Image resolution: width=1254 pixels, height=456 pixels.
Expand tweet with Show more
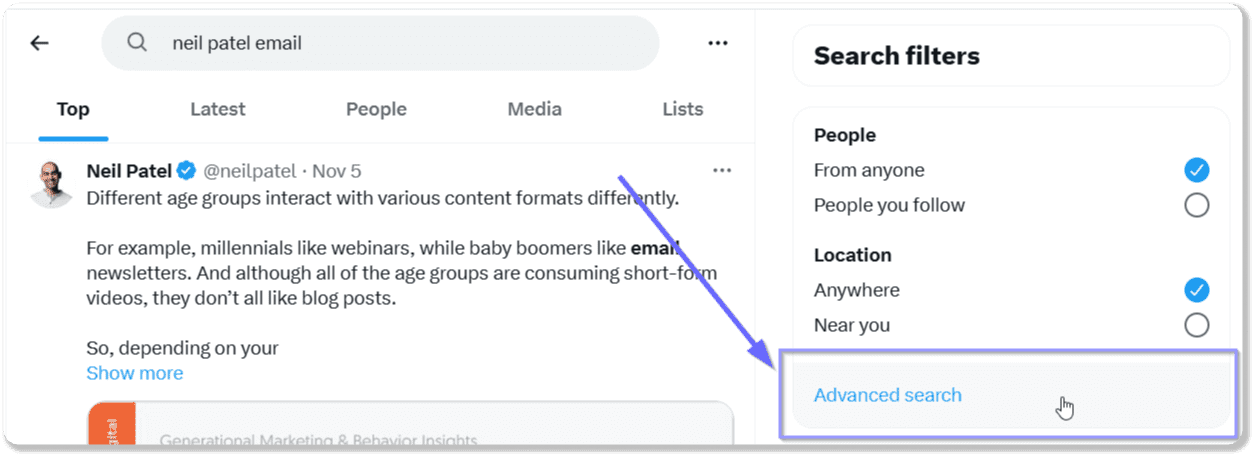pos(135,373)
